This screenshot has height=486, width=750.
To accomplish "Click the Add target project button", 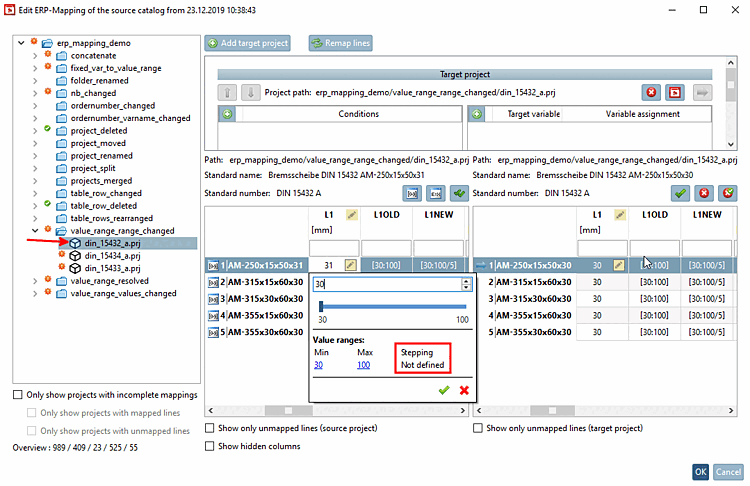I will pyautogui.click(x=247, y=43).
